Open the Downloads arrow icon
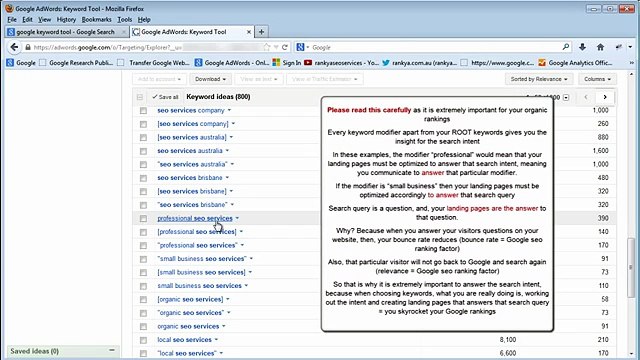Viewport: 640px width, 360px height. coord(582,47)
